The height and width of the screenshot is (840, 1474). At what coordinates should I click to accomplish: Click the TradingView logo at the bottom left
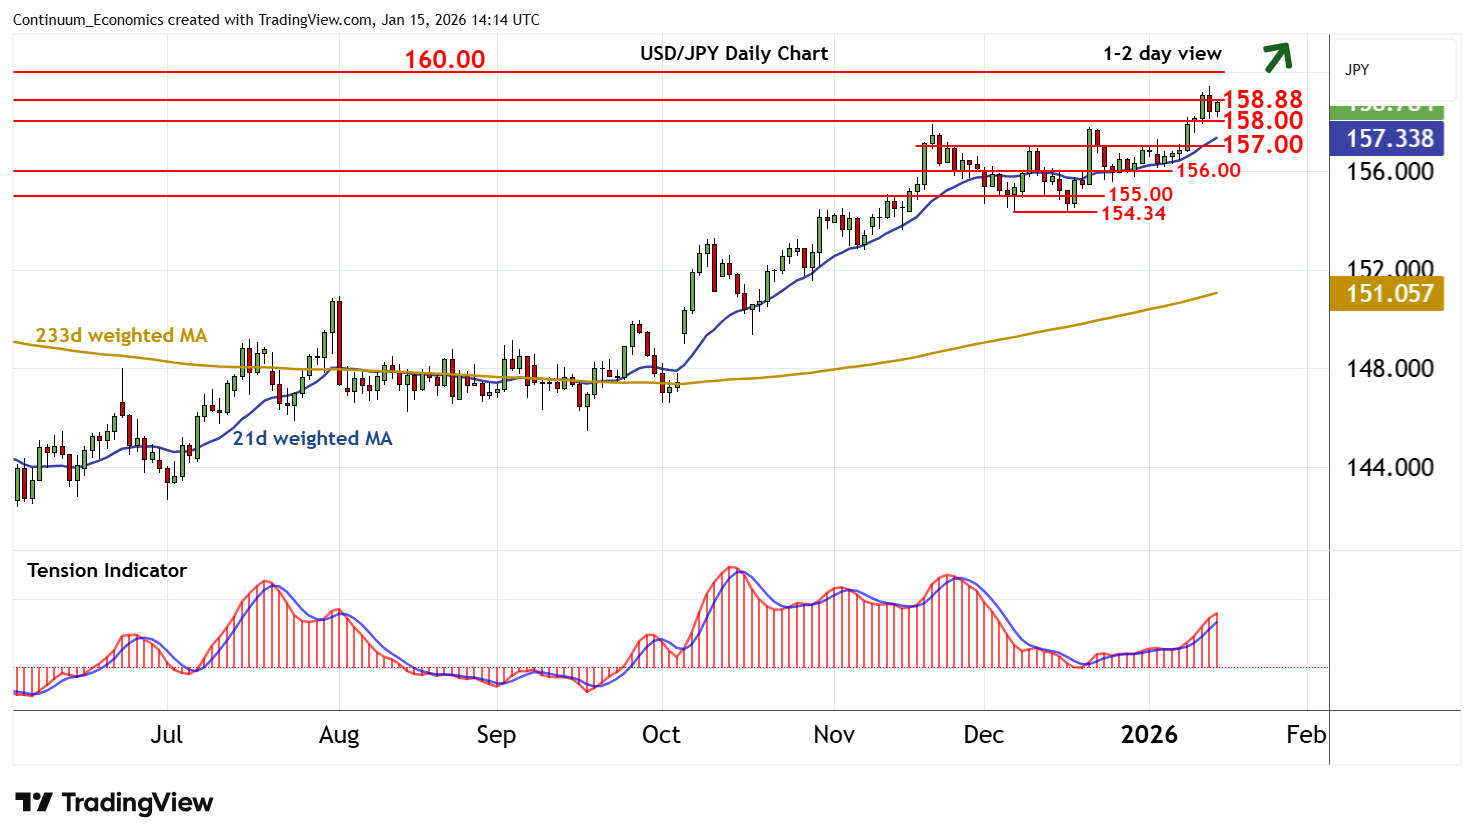pyautogui.click(x=114, y=803)
